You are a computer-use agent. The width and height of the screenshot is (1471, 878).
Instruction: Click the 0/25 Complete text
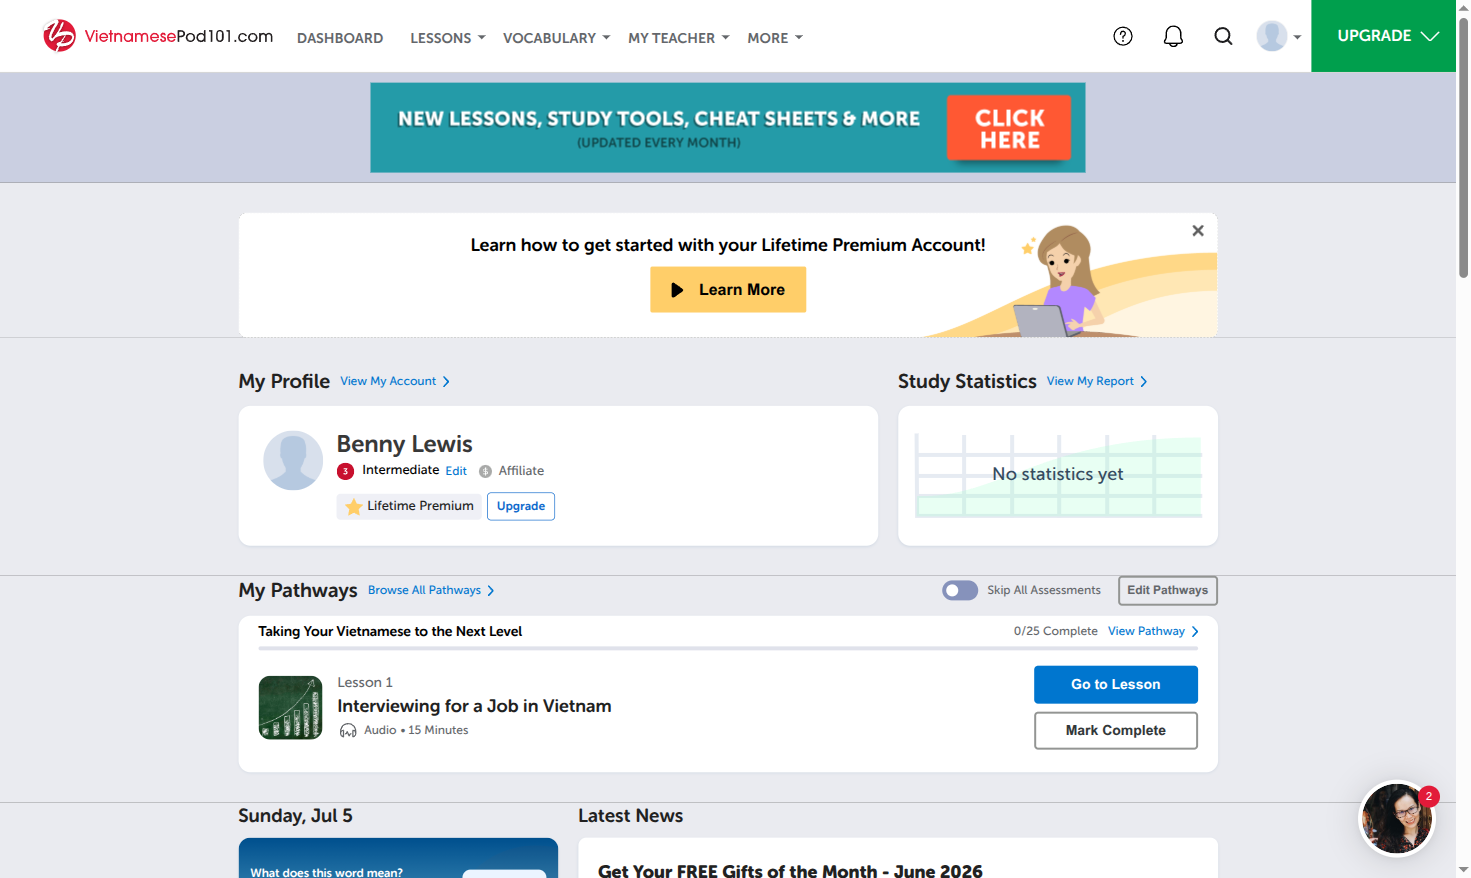coord(1055,632)
